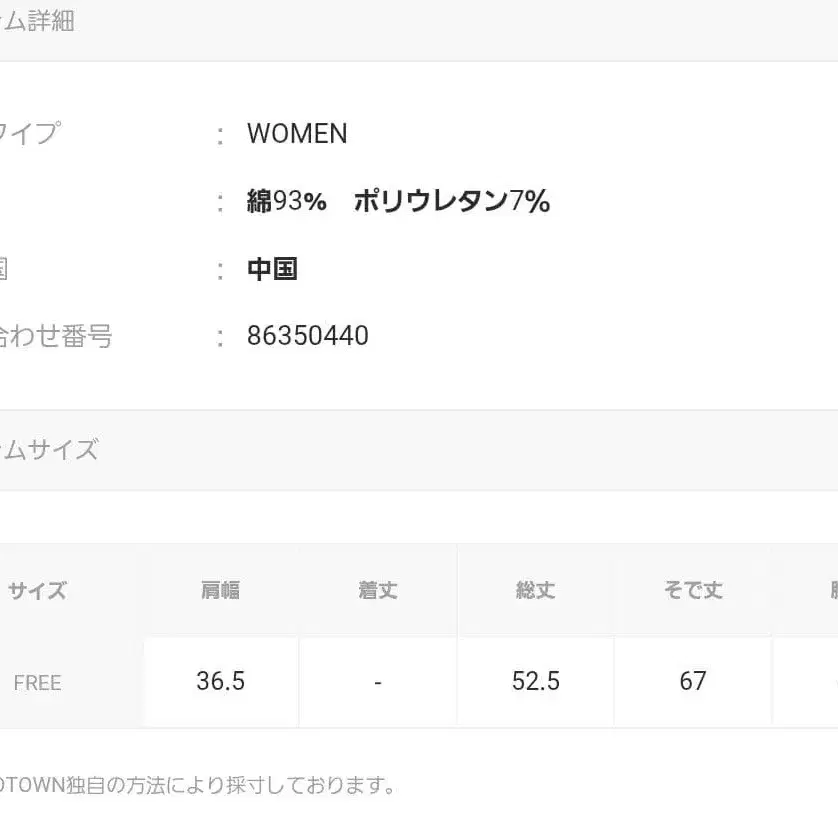Click the サイズ column header

tap(38, 590)
